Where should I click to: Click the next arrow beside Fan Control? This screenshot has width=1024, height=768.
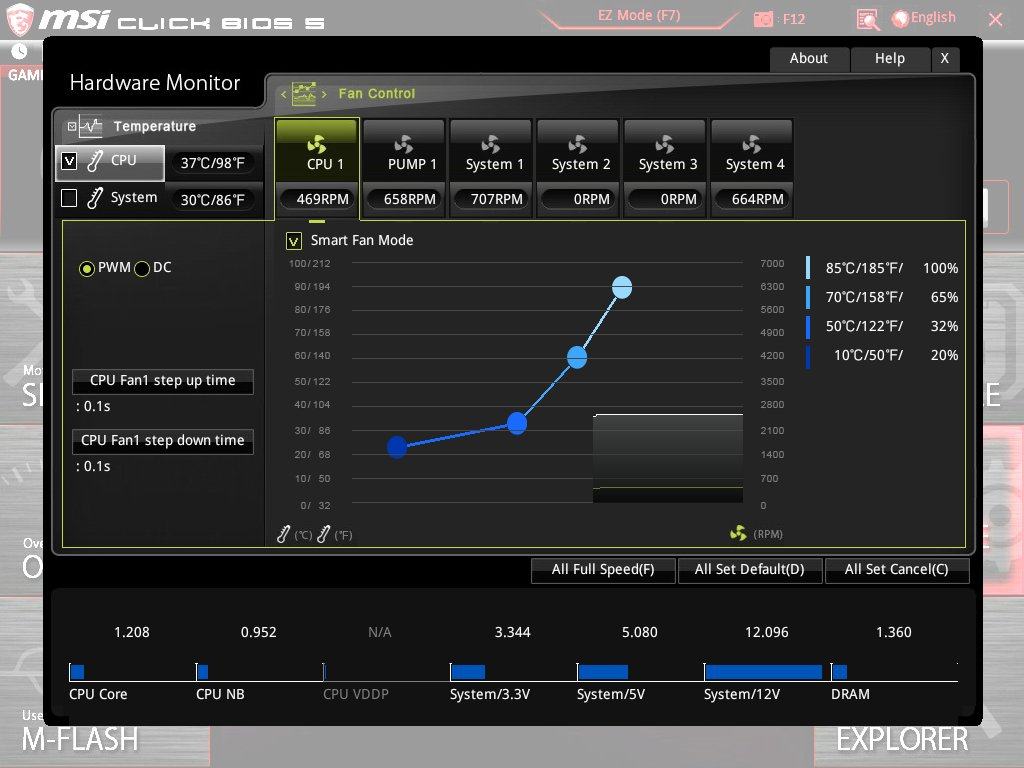[x=324, y=95]
